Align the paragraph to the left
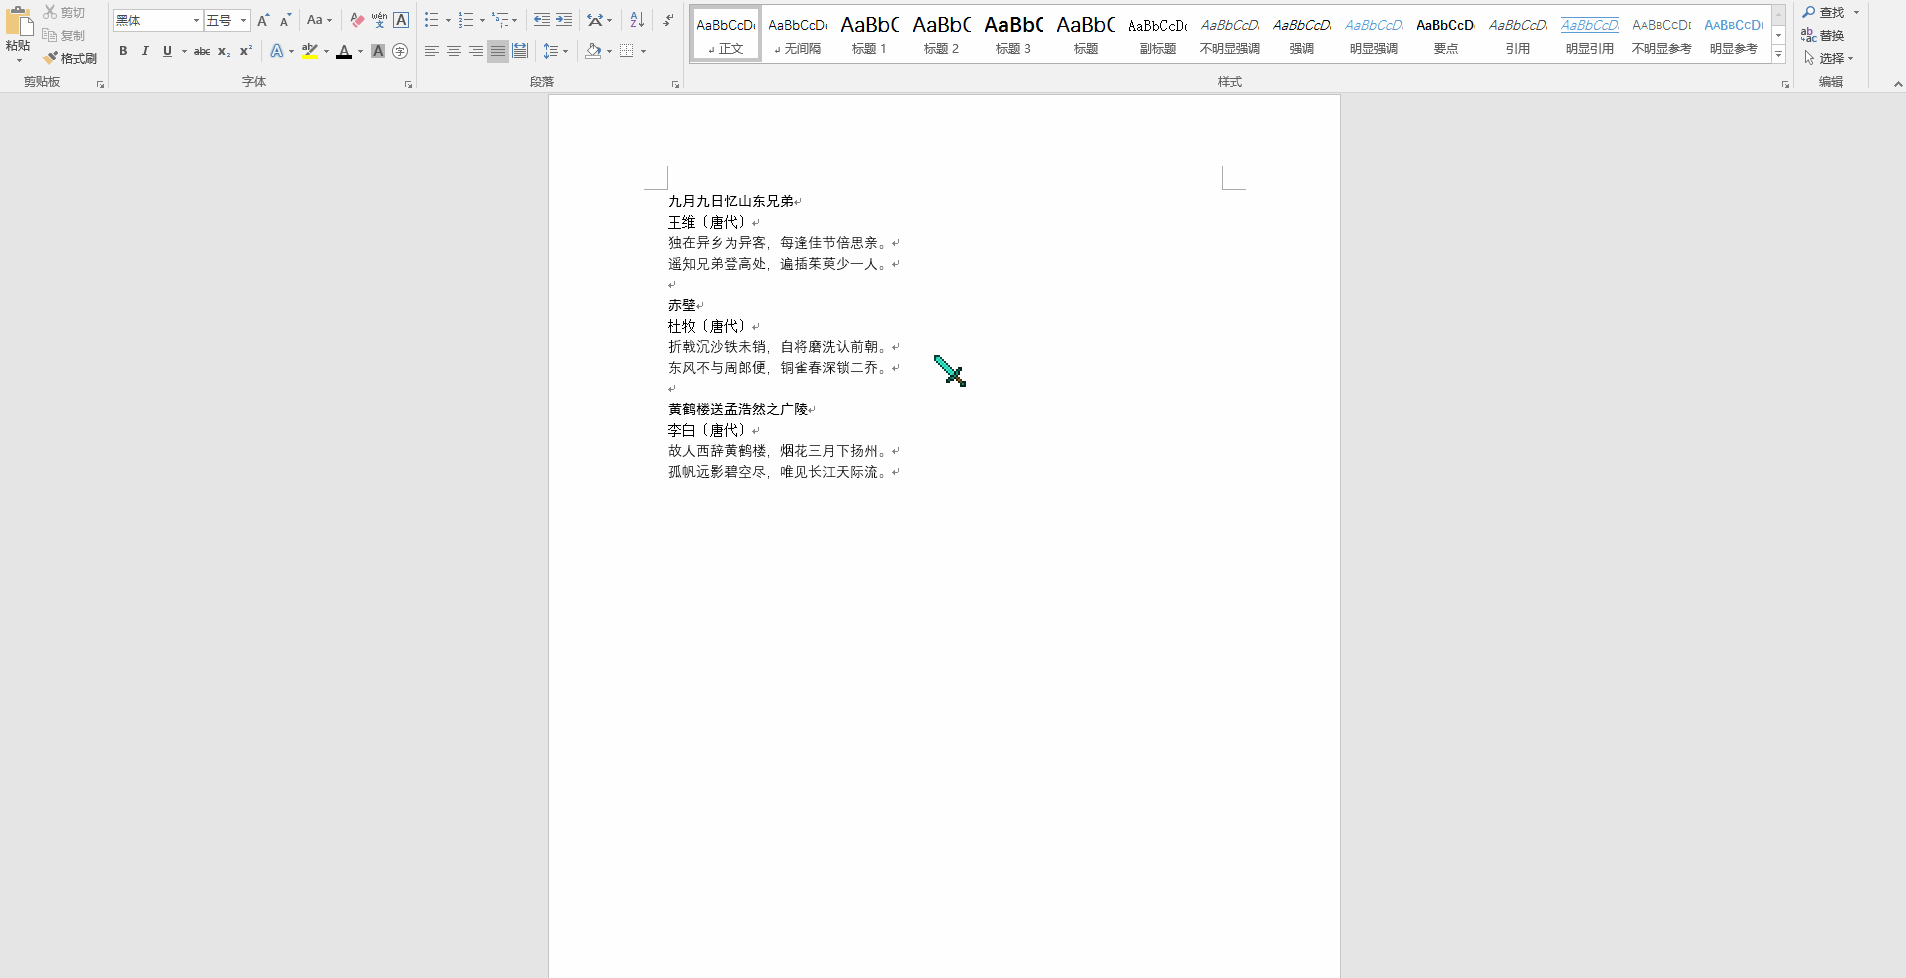Screen dimensions: 1906x978 click(x=431, y=51)
